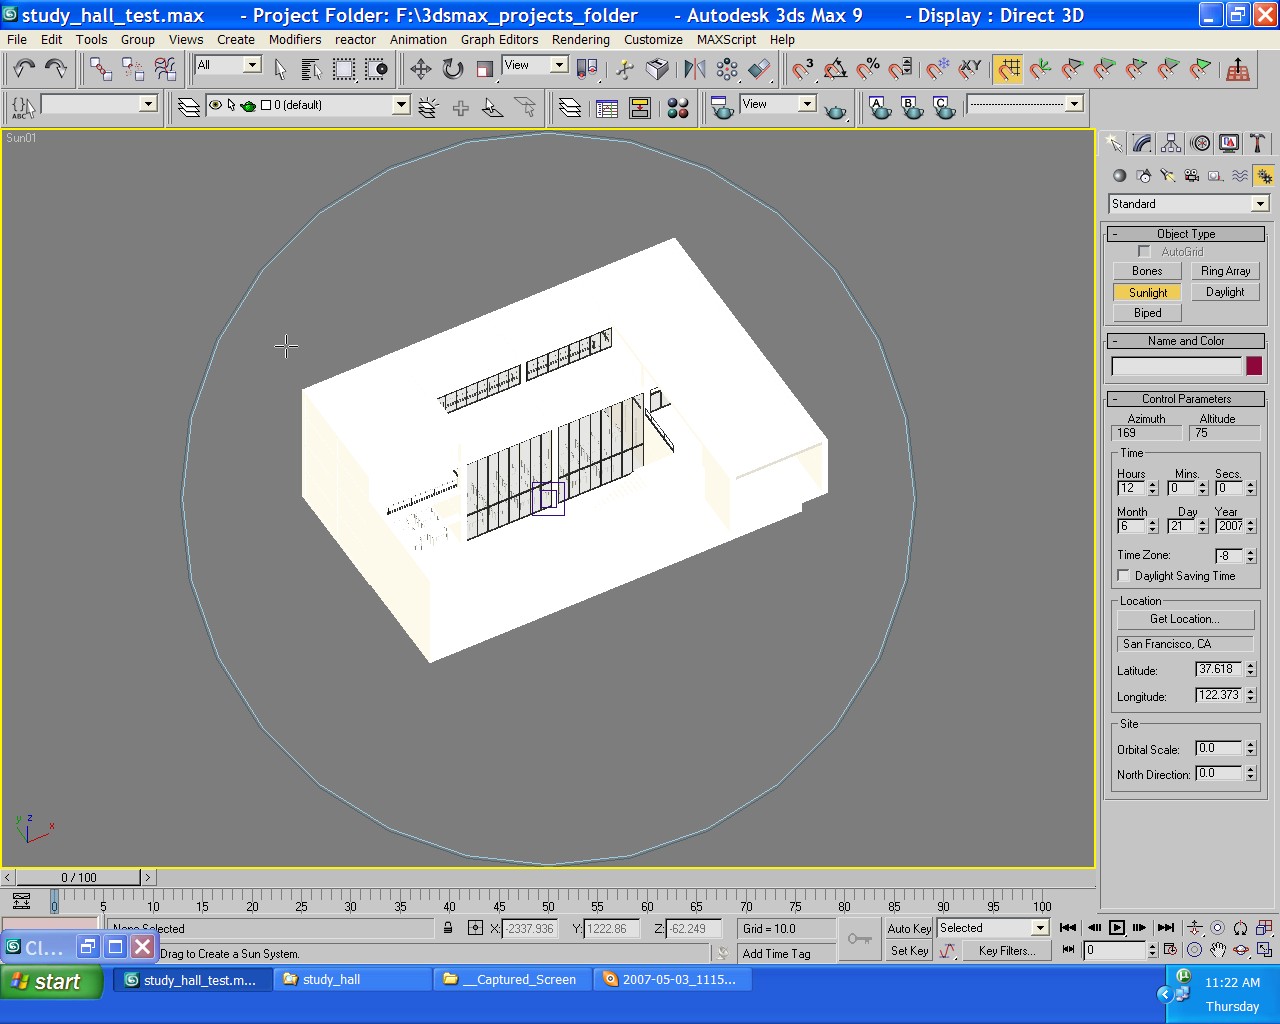Select the Select and Move tool
Image resolution: width=1280 pixels, height=1024 pixels.
(421, 68)
